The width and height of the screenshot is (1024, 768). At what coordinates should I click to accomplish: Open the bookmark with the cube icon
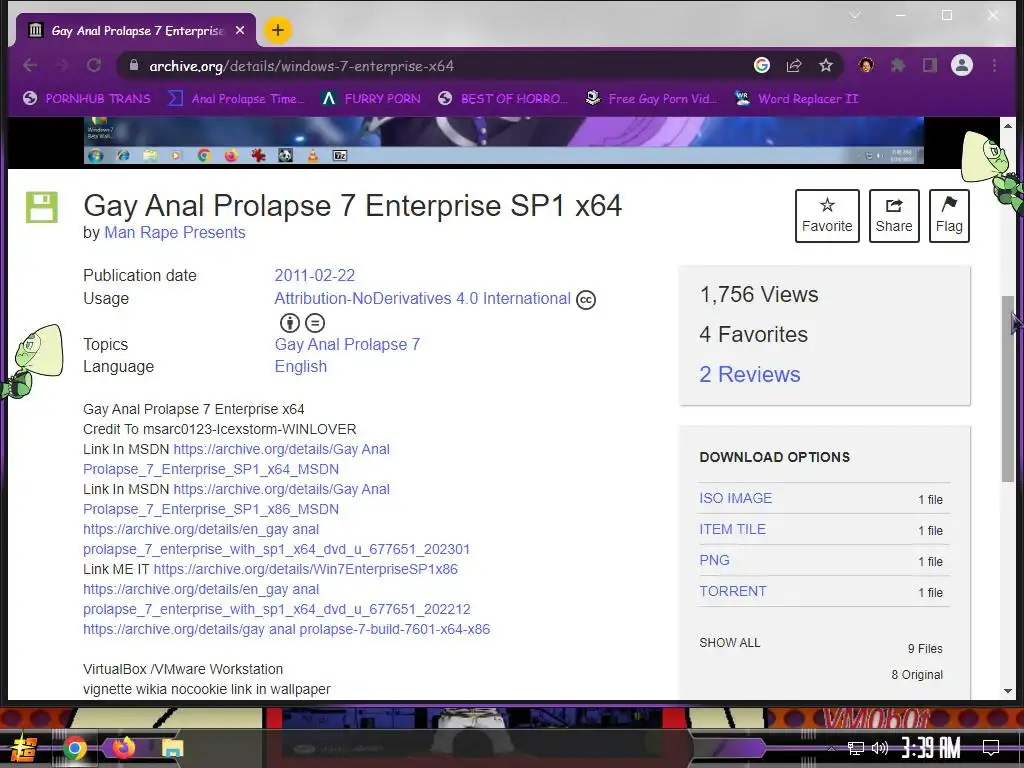click(651, 99)
